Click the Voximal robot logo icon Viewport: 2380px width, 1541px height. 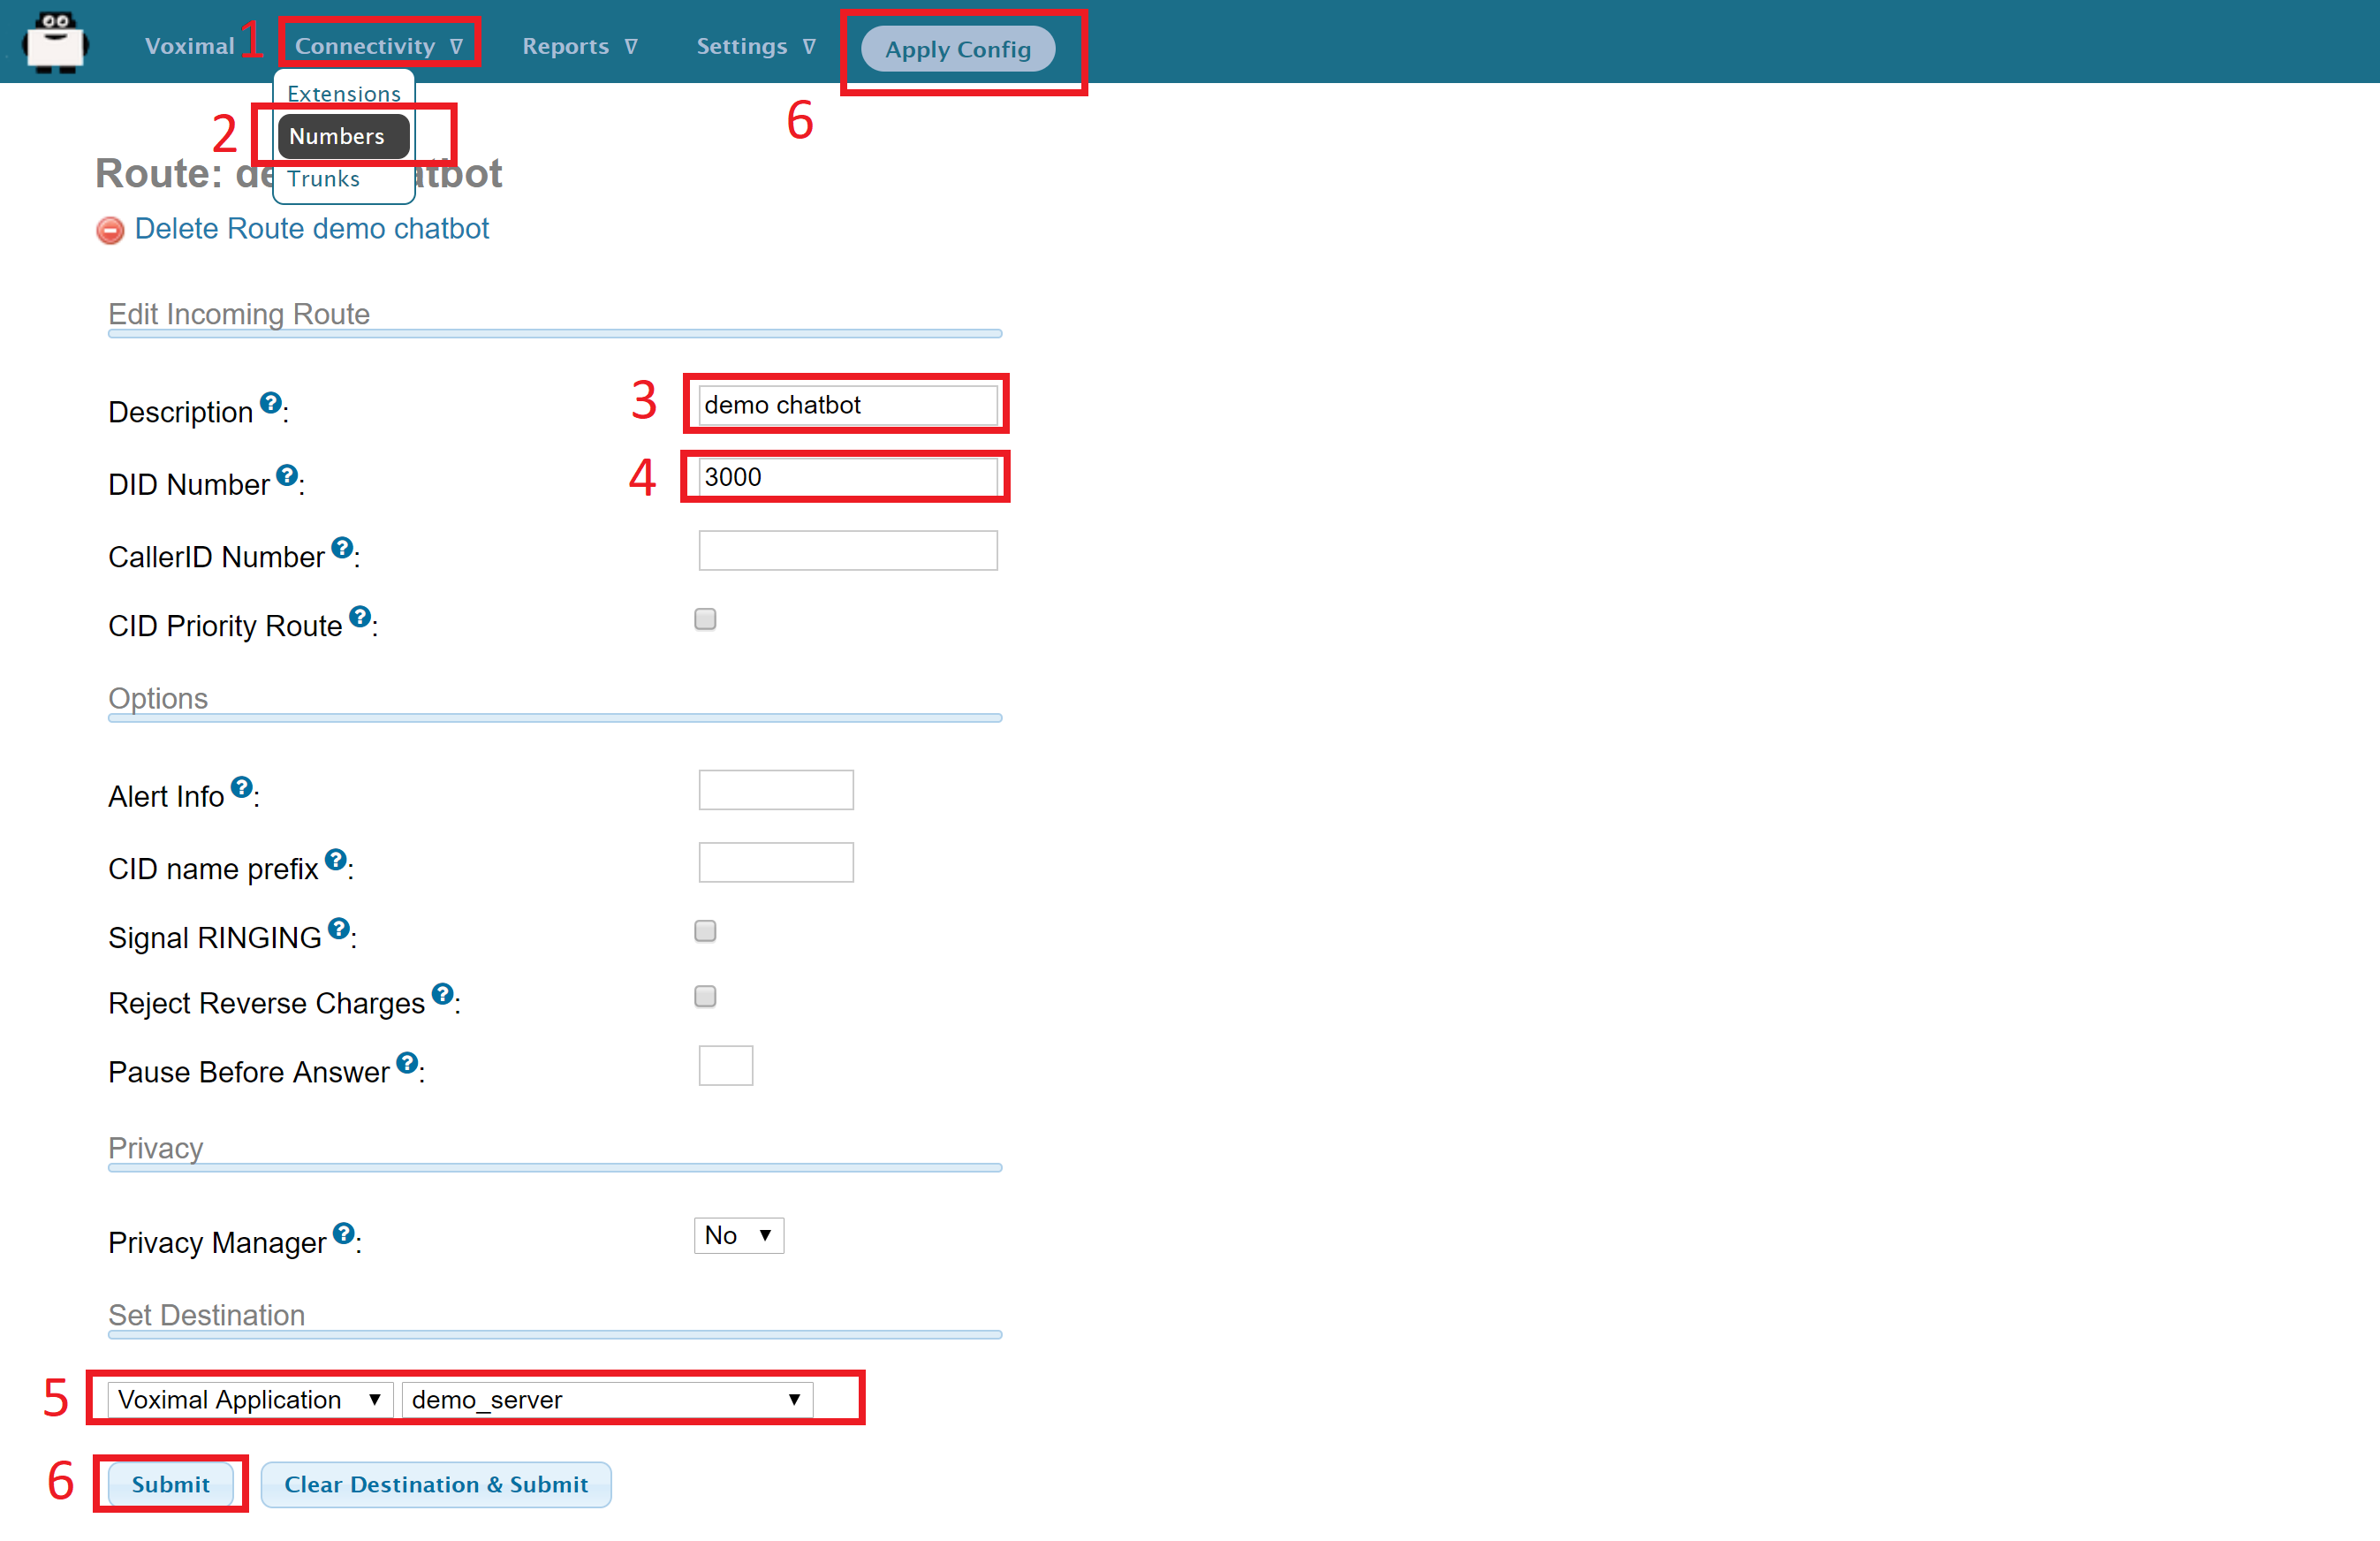pos(56,42)
